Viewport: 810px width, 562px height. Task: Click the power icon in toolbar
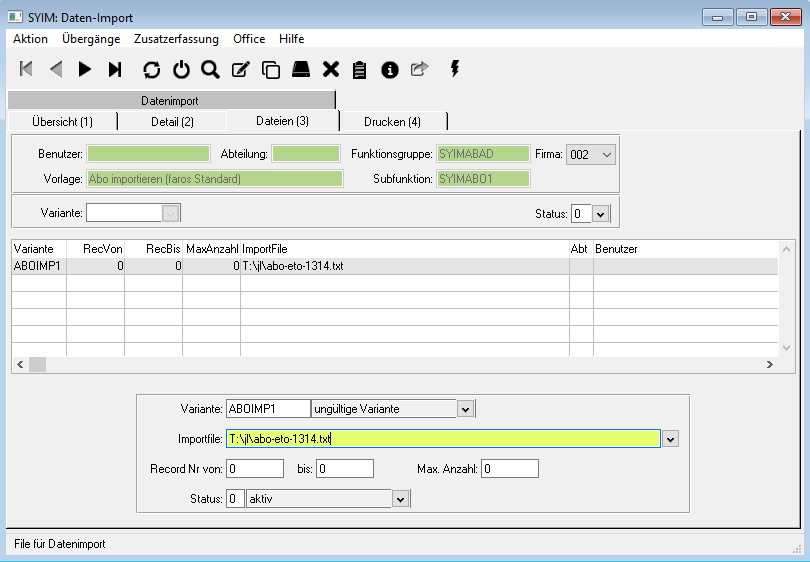[x=181, y=69]
